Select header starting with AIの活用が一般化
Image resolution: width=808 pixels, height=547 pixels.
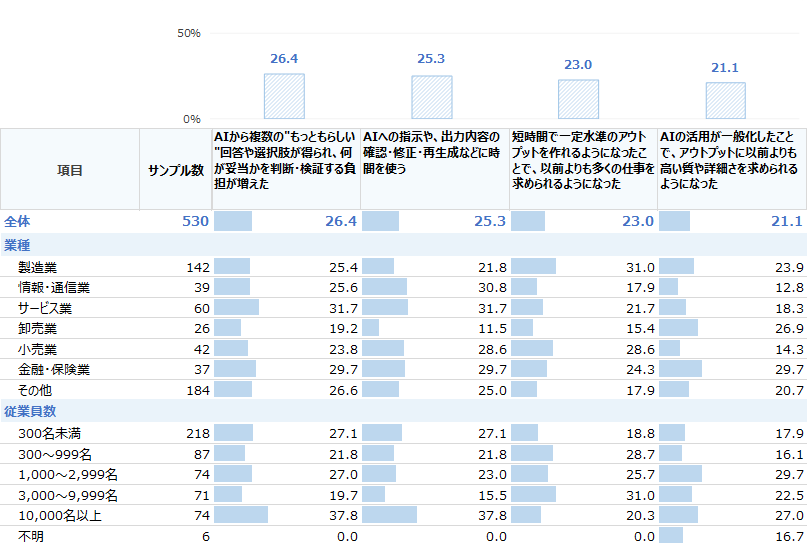(x=729, y=160)
